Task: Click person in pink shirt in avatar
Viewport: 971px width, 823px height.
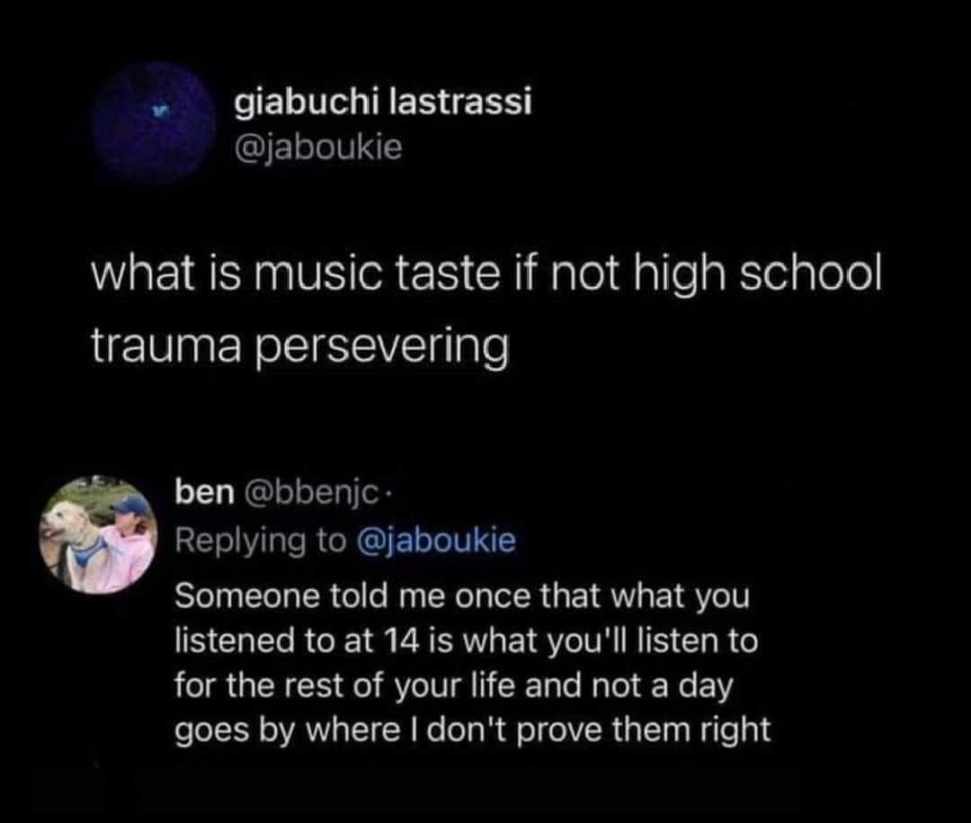Action: [x=127, y=544]
